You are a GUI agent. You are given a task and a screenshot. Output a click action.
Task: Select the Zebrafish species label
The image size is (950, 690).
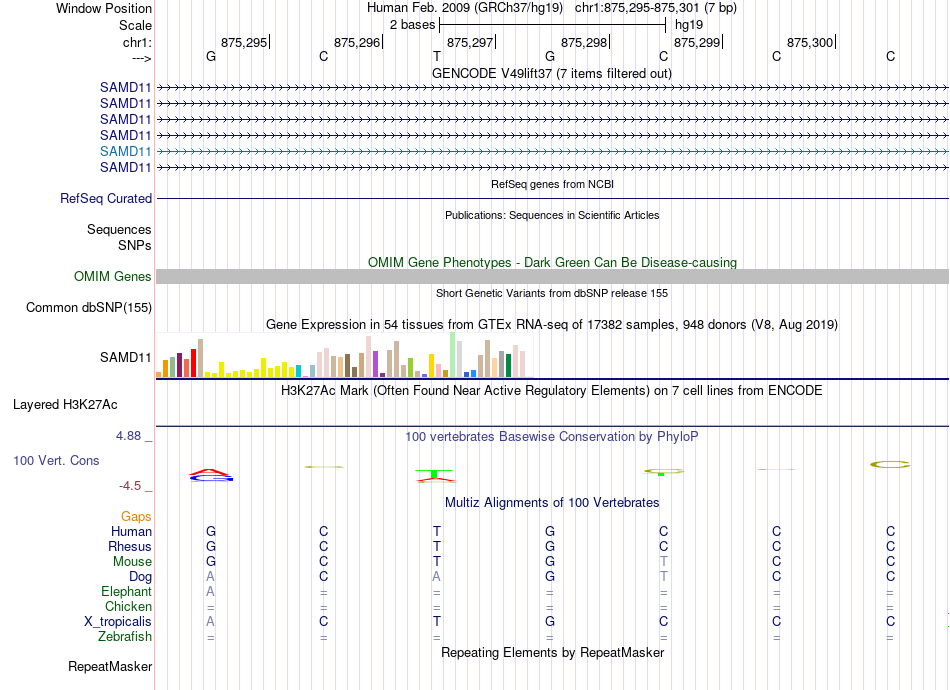pyautogui.click(x=125, y=637)
